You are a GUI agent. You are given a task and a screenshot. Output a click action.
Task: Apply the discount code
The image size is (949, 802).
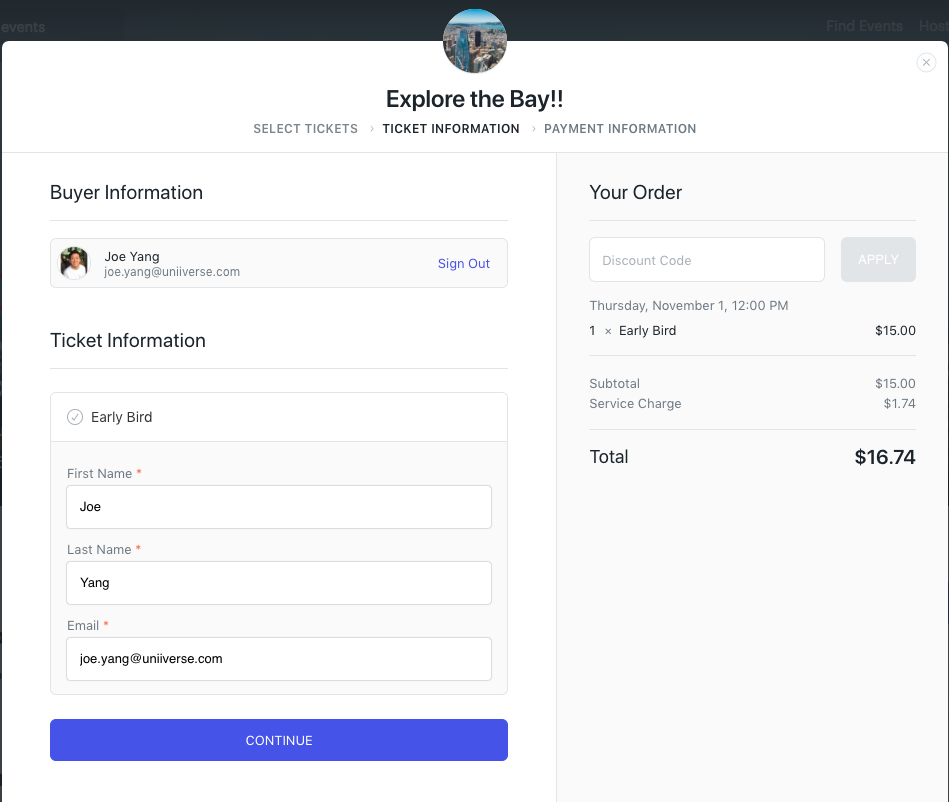(x=878, y=260)
